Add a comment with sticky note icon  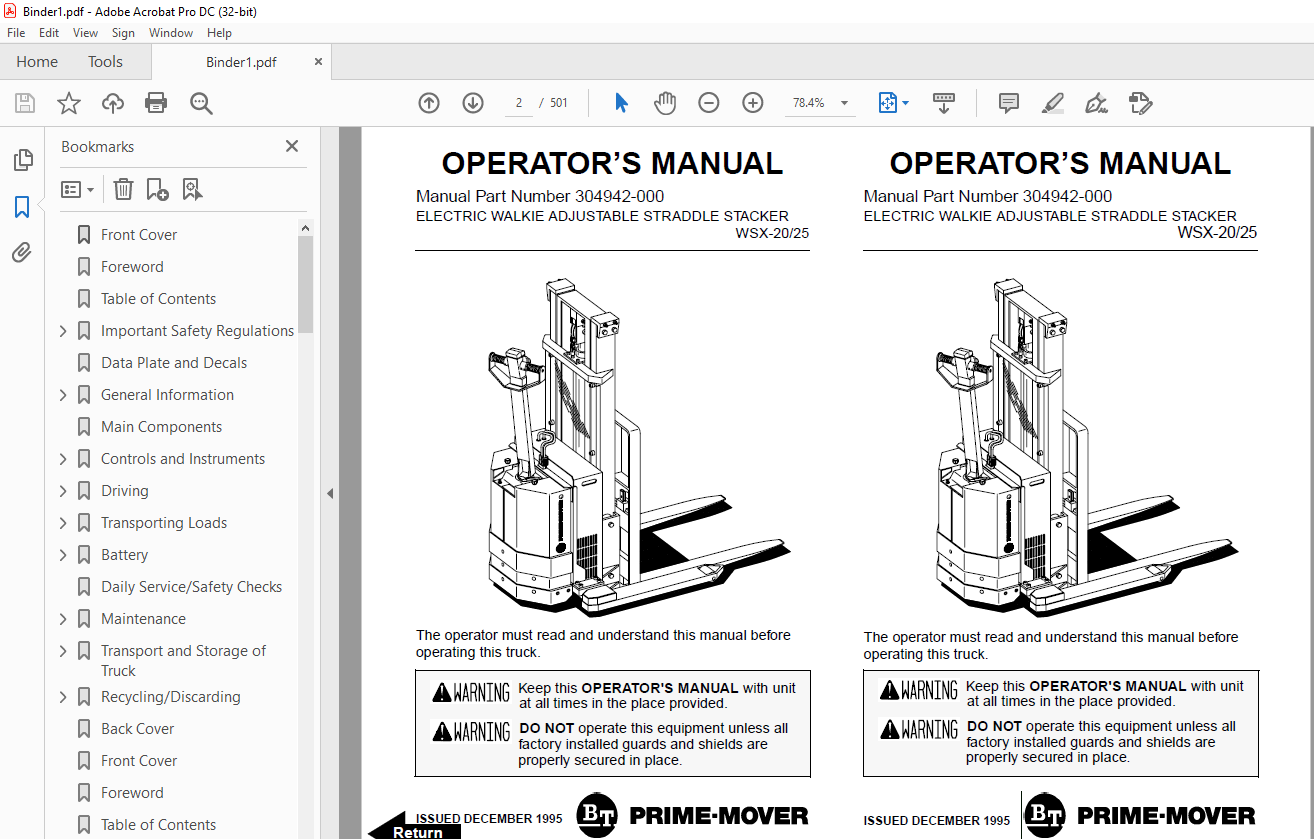pos(1009,103)
